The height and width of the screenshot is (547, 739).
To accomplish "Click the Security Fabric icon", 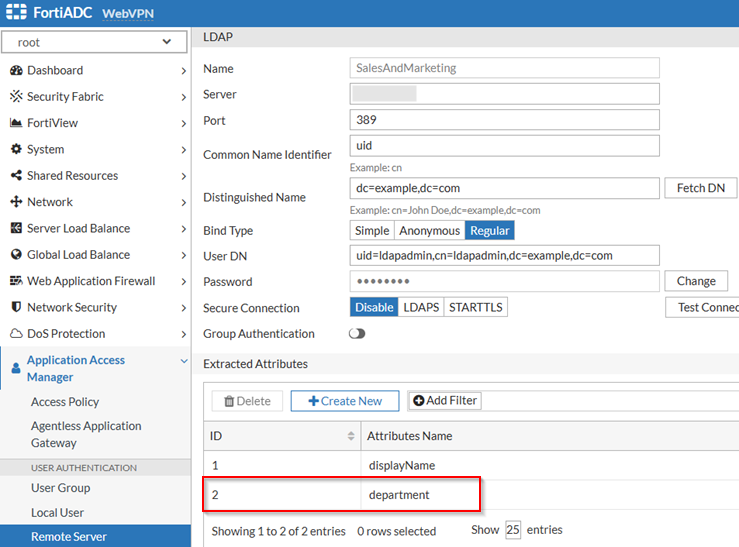I will click(x=16, y=97).
